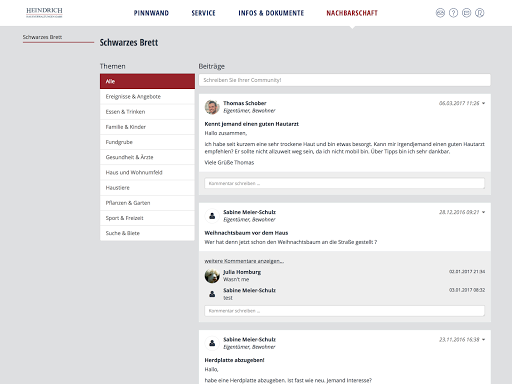Open the help question mark icon
This screenshot has height=384, width=512.
point(453,13)
